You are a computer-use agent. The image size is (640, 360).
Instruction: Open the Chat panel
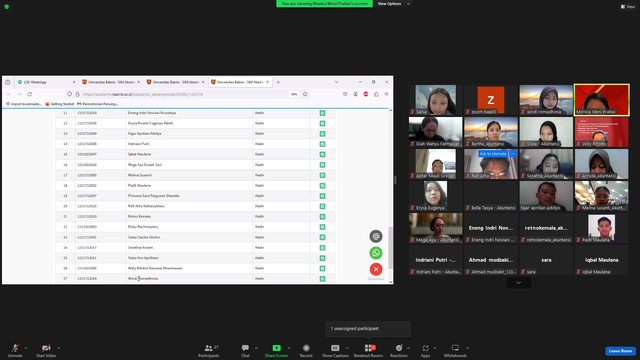[245, 350]
